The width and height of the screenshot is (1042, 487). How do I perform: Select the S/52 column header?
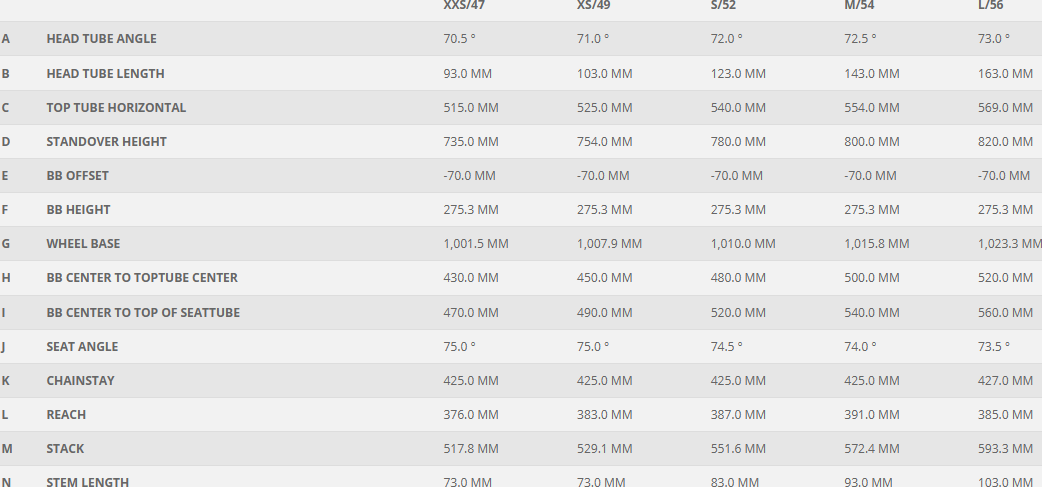tap(727, 6)
